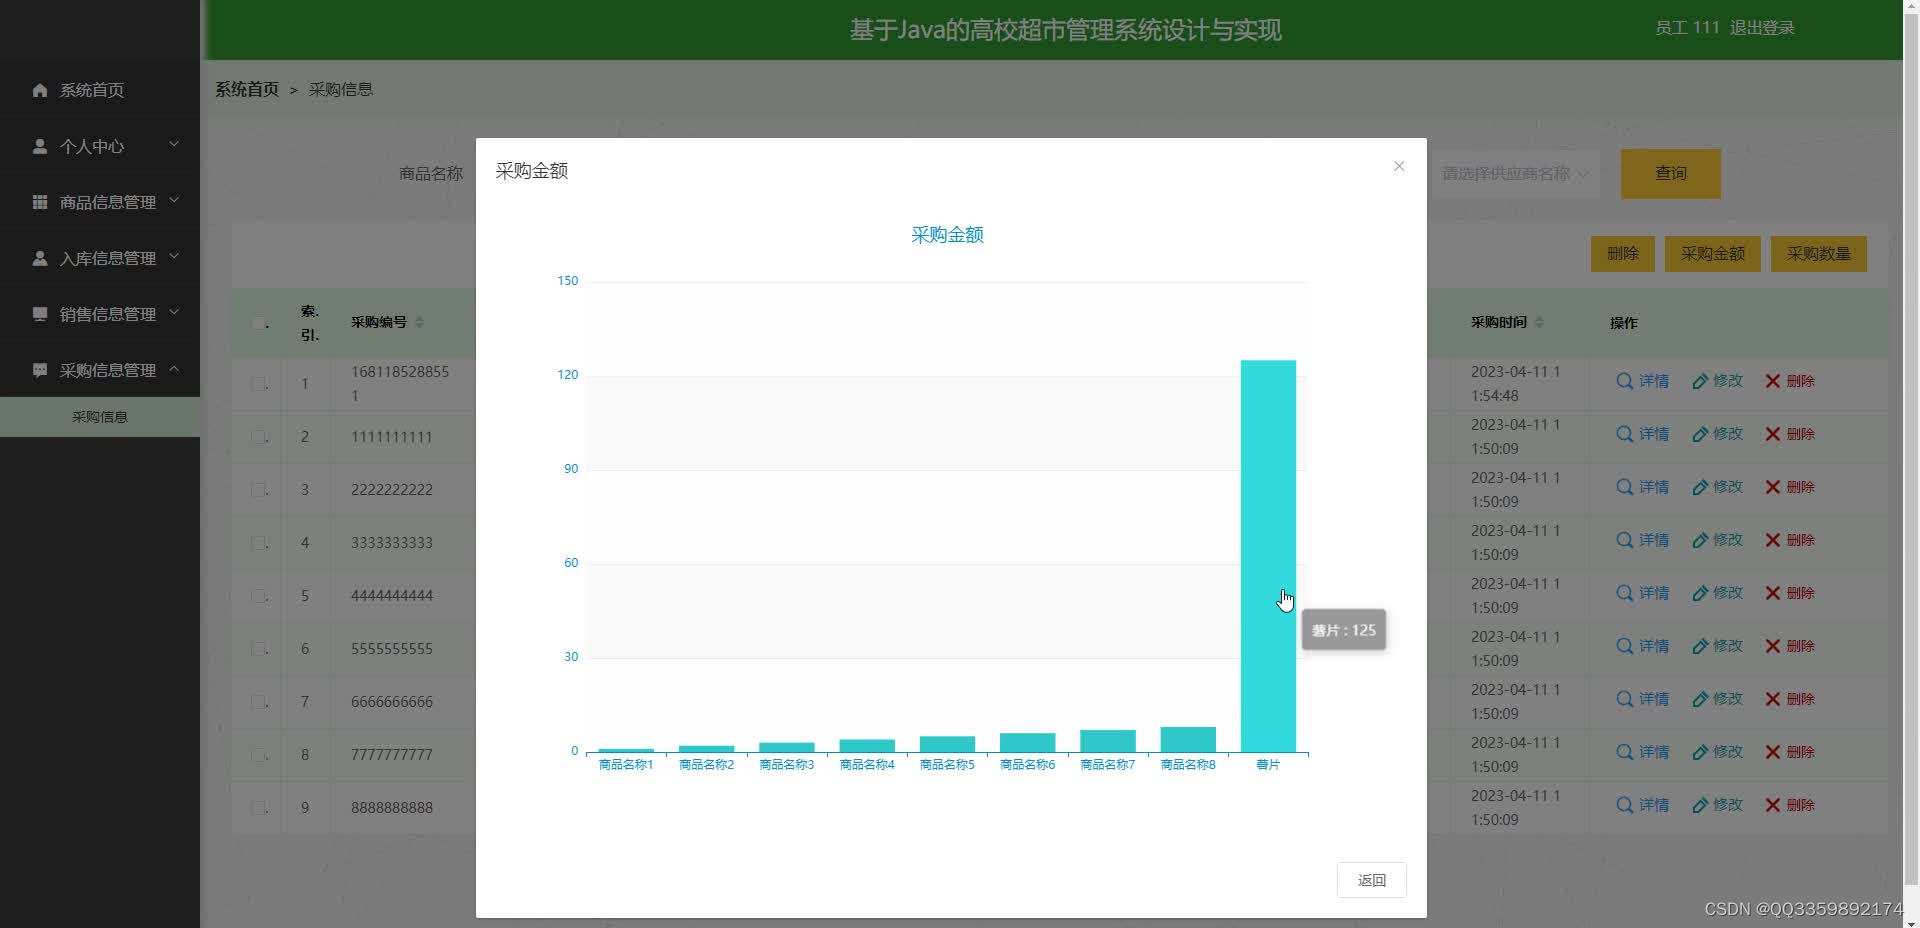Click the 采购金额 chart button

click(x=1712, y=254)
